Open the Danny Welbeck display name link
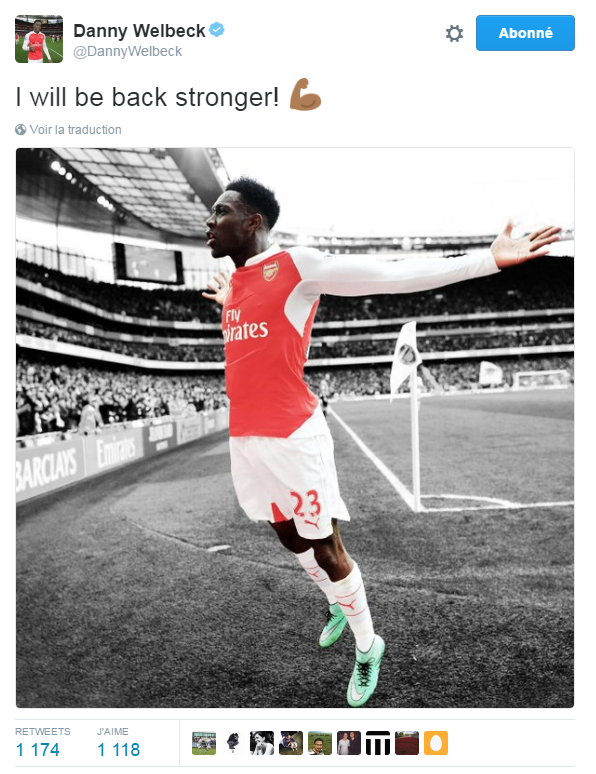Image resolution: width=596 pixels, height=774 pixels. point(139,31)
